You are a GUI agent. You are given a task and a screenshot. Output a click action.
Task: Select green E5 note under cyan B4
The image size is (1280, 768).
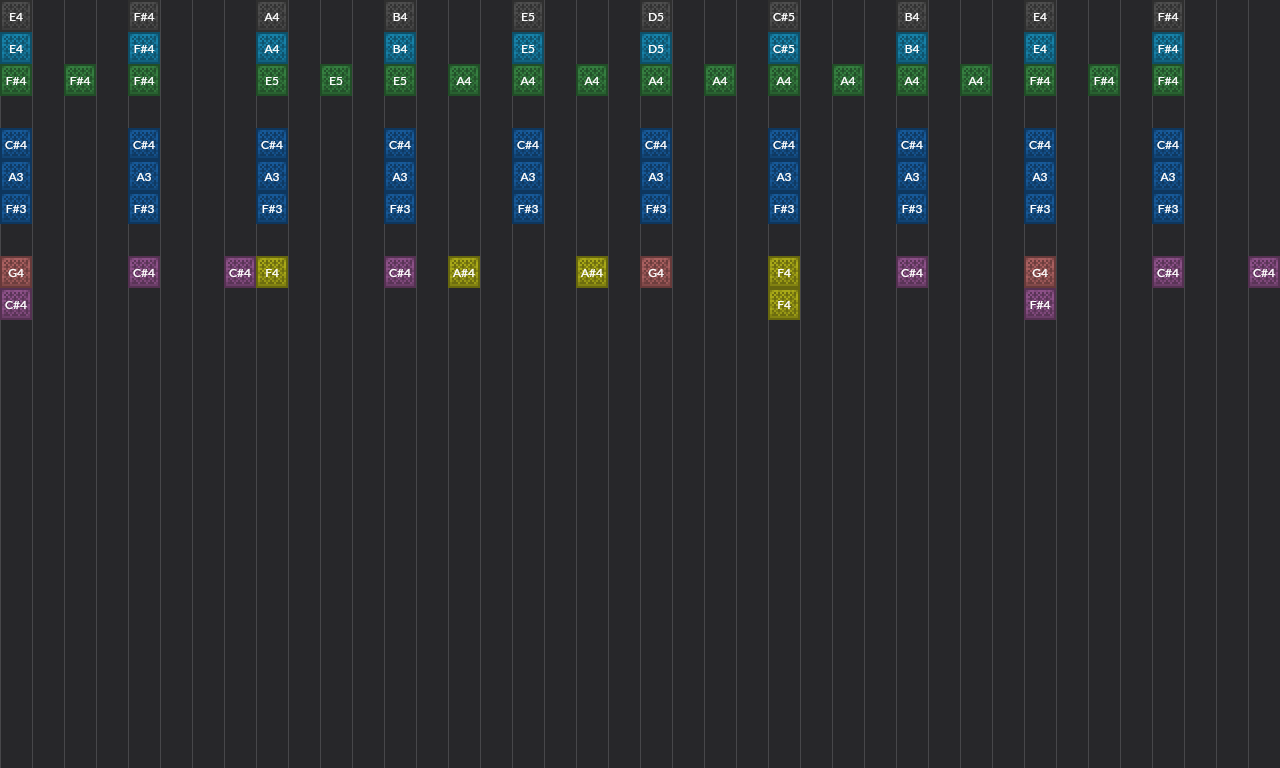pyautogui.click(x=400, y=81)
